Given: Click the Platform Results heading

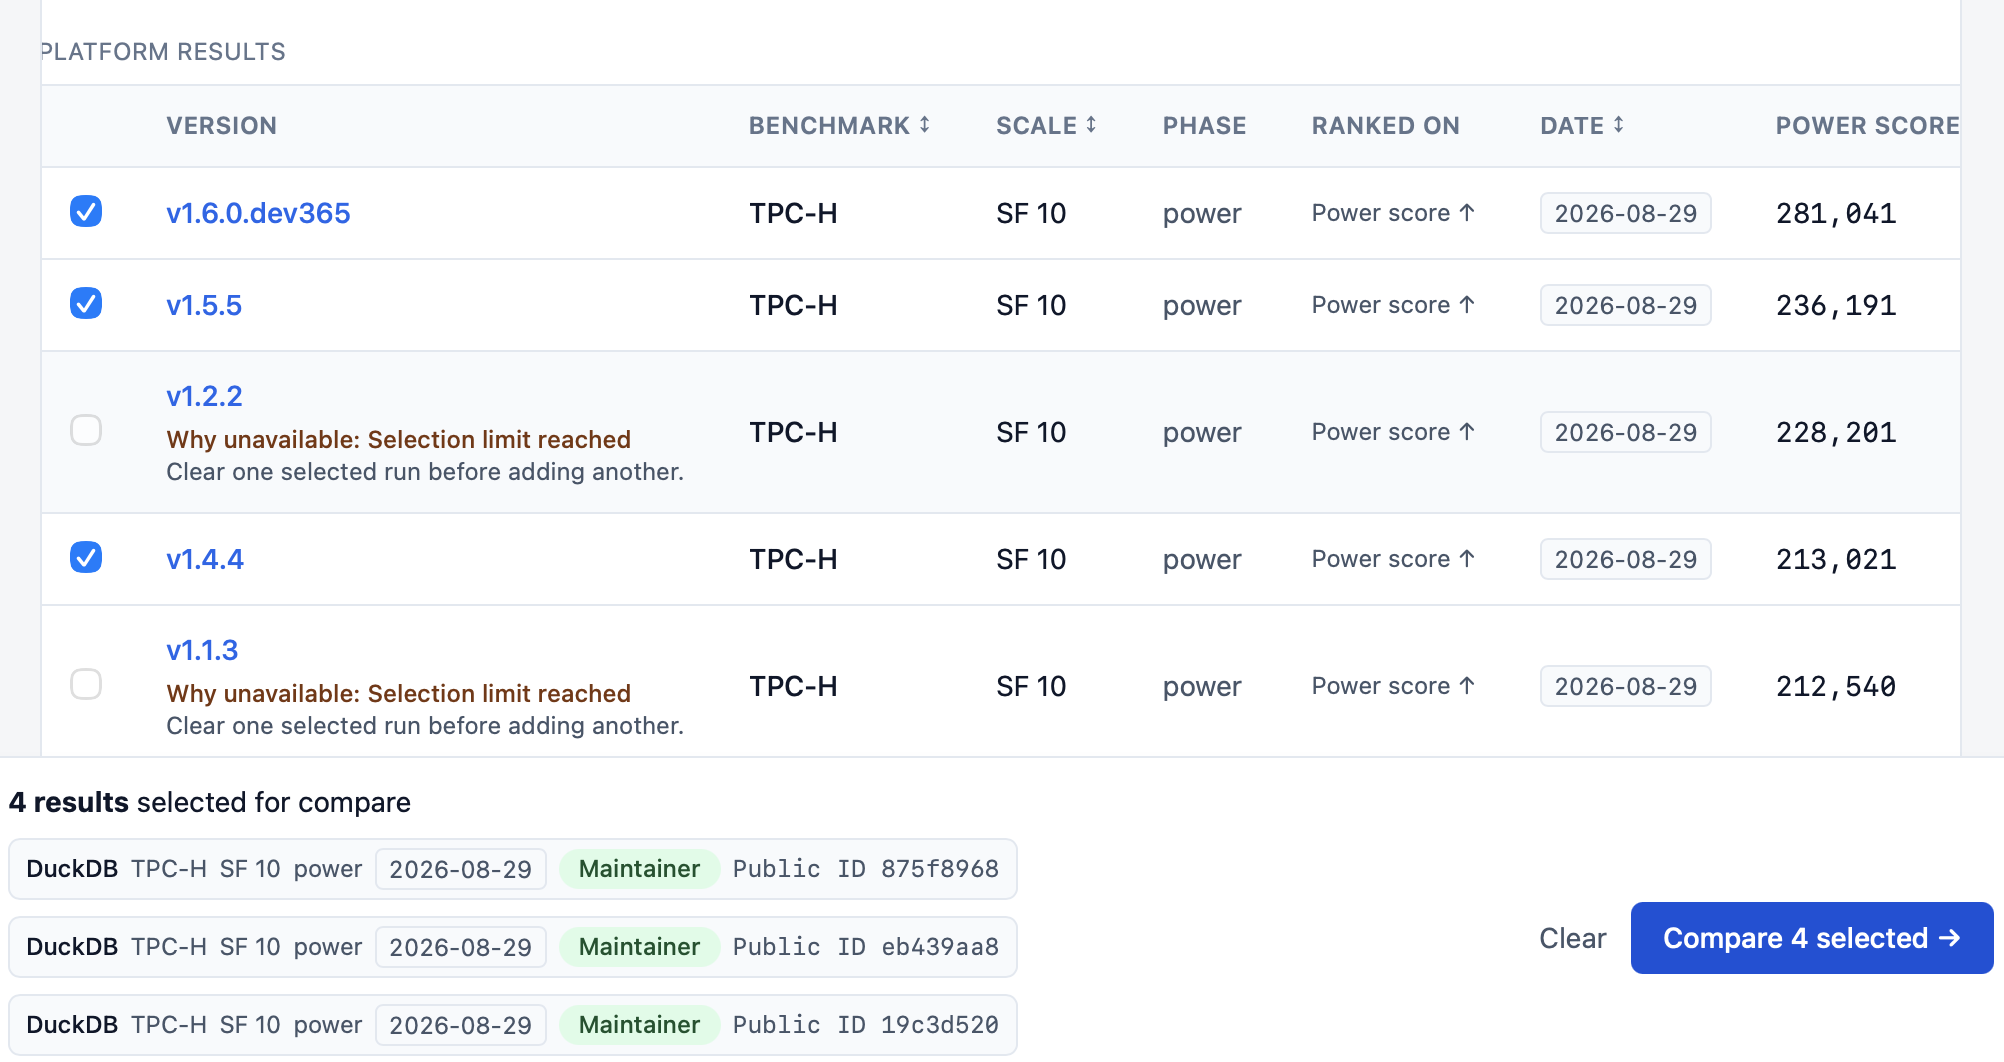Looking at the screenshot, I should pos(163,52).
